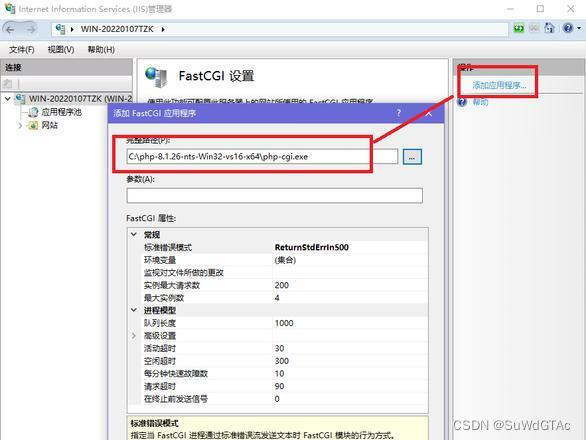Click the WIN-20220107TZK breadcrumb text
This screenshot has height=440, width=586.
click(117, 29)
